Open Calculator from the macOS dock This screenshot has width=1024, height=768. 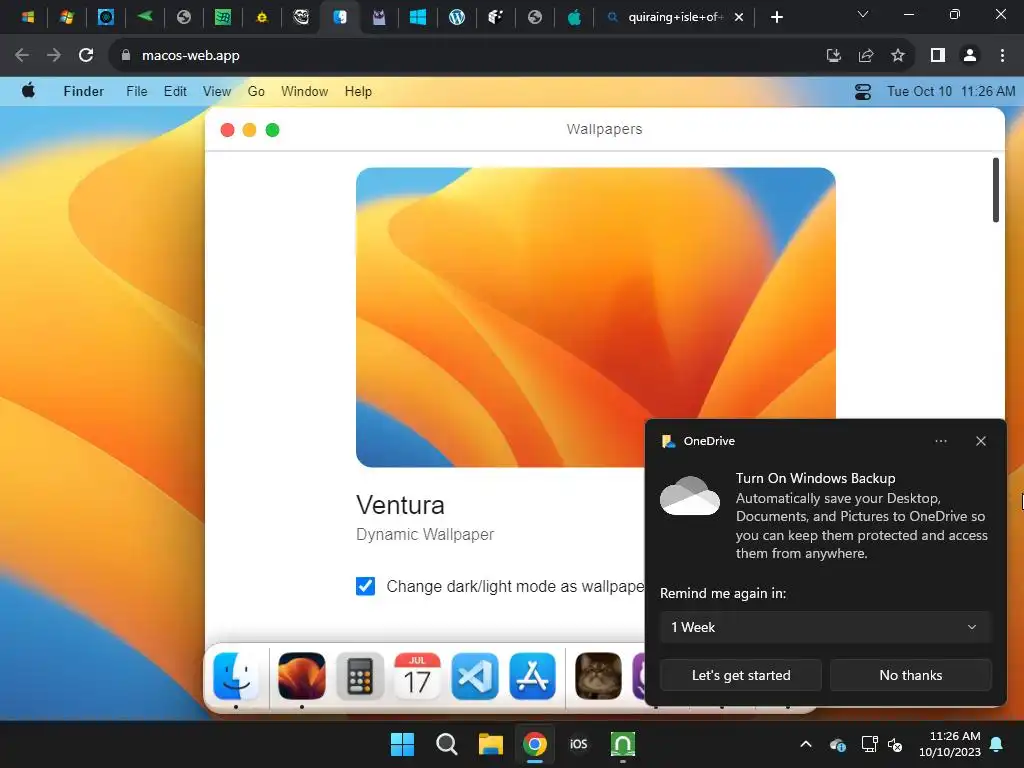tap(360, 675)
